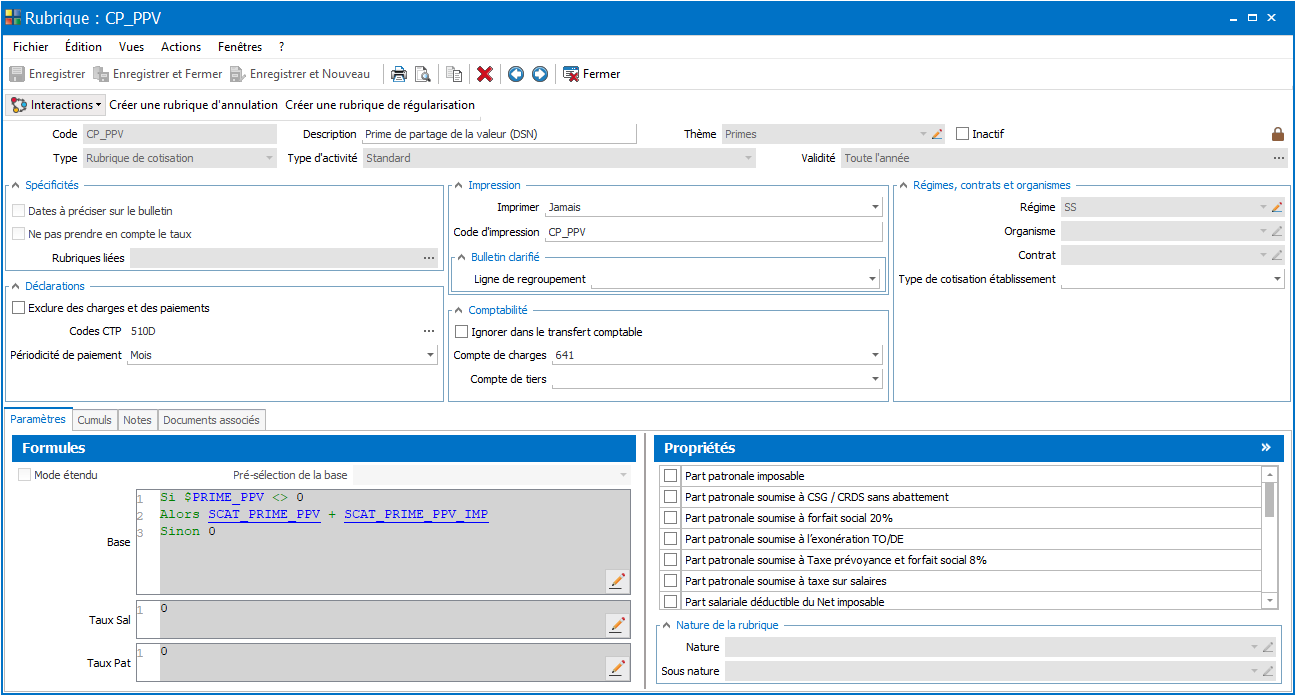Viewport: 1296px width, 696px height.
Task: Click the properties list scrollbar thumb
Action: point(1270,499)
